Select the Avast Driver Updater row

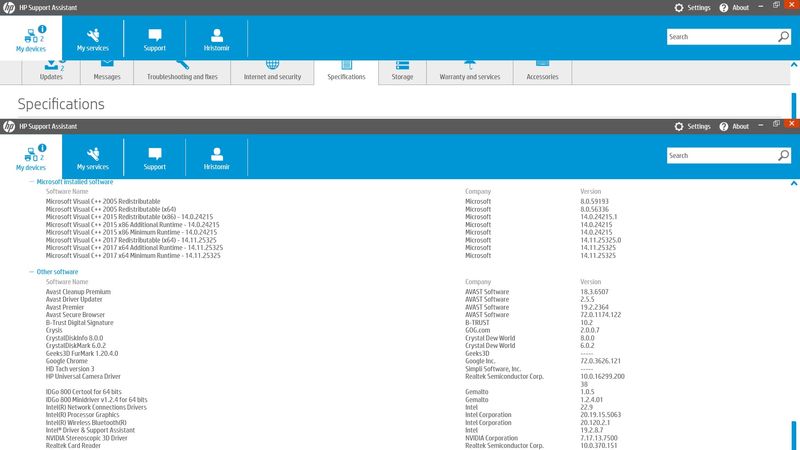tap(74, 299)
